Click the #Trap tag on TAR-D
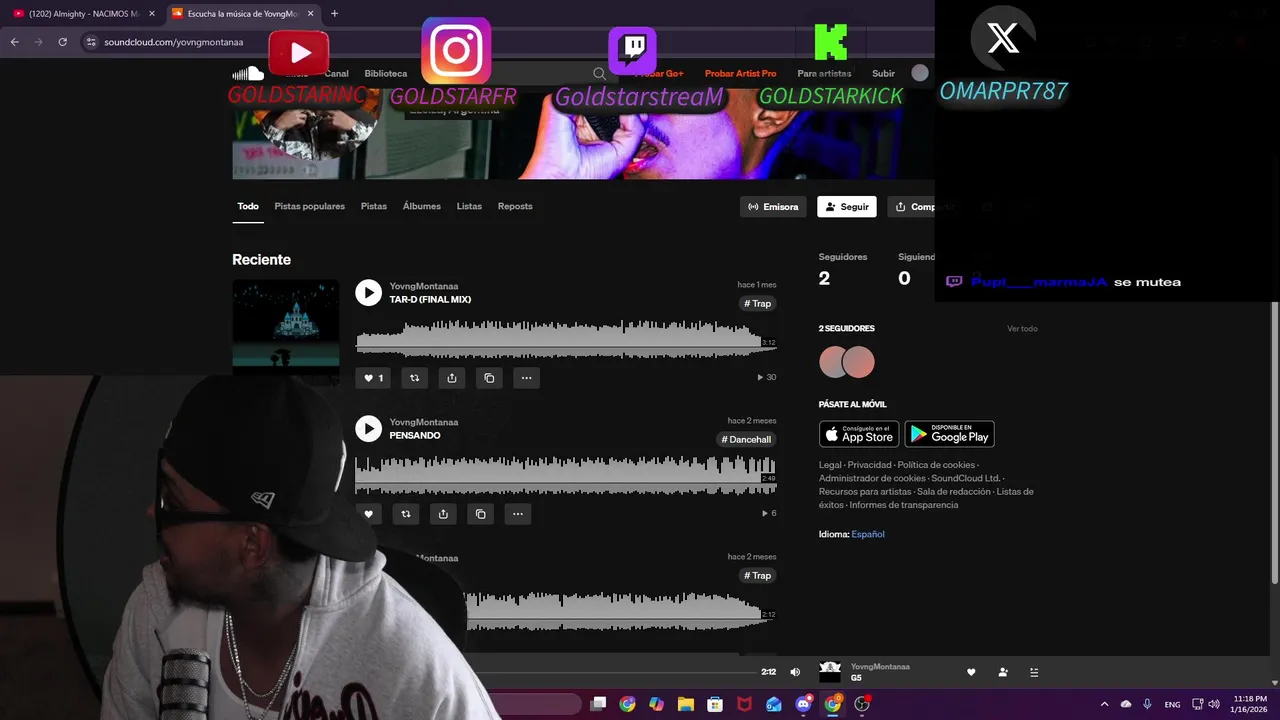 [x=758, y=303]
